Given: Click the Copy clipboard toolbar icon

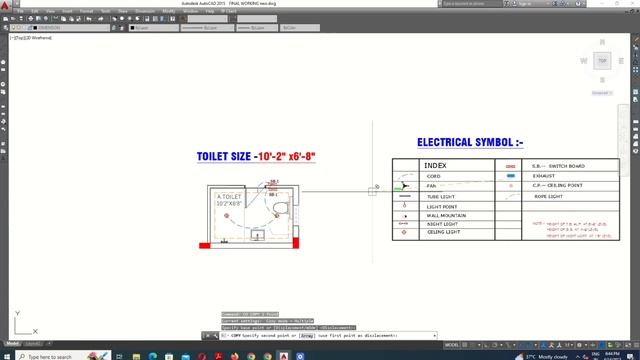Looking at the screenshot, I should pos(63,19).
